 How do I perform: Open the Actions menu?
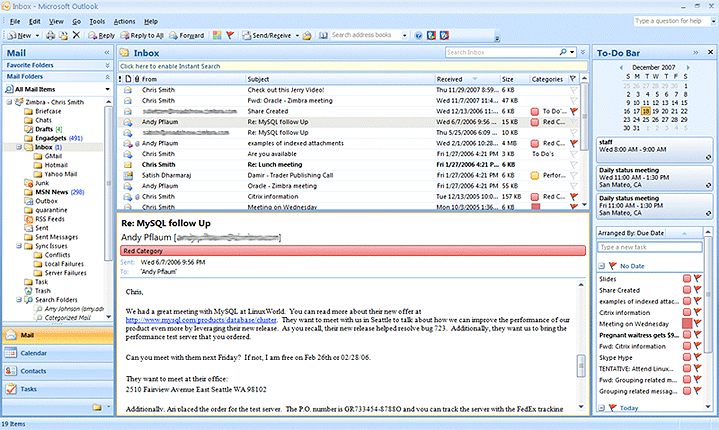pos(125,20)
